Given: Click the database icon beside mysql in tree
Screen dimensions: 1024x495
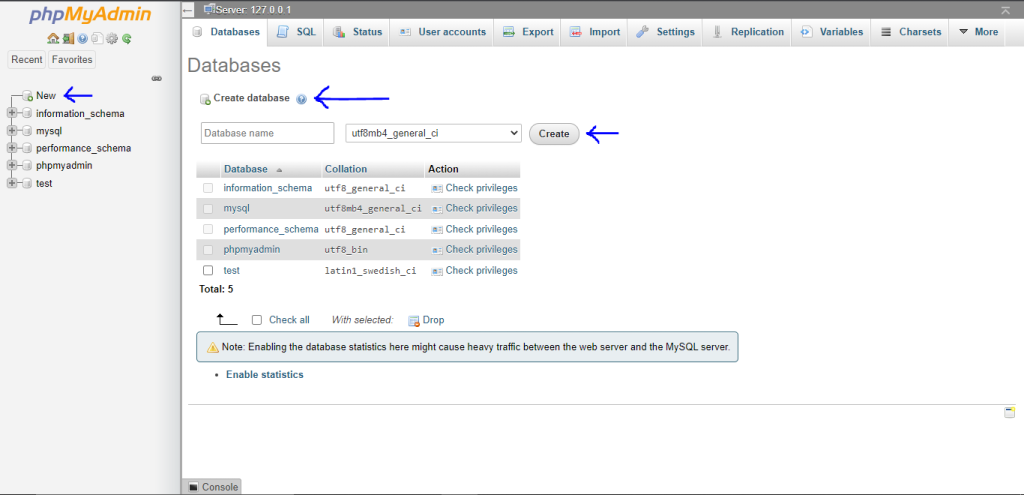Looking at the screenshot, I should (27, 131).
